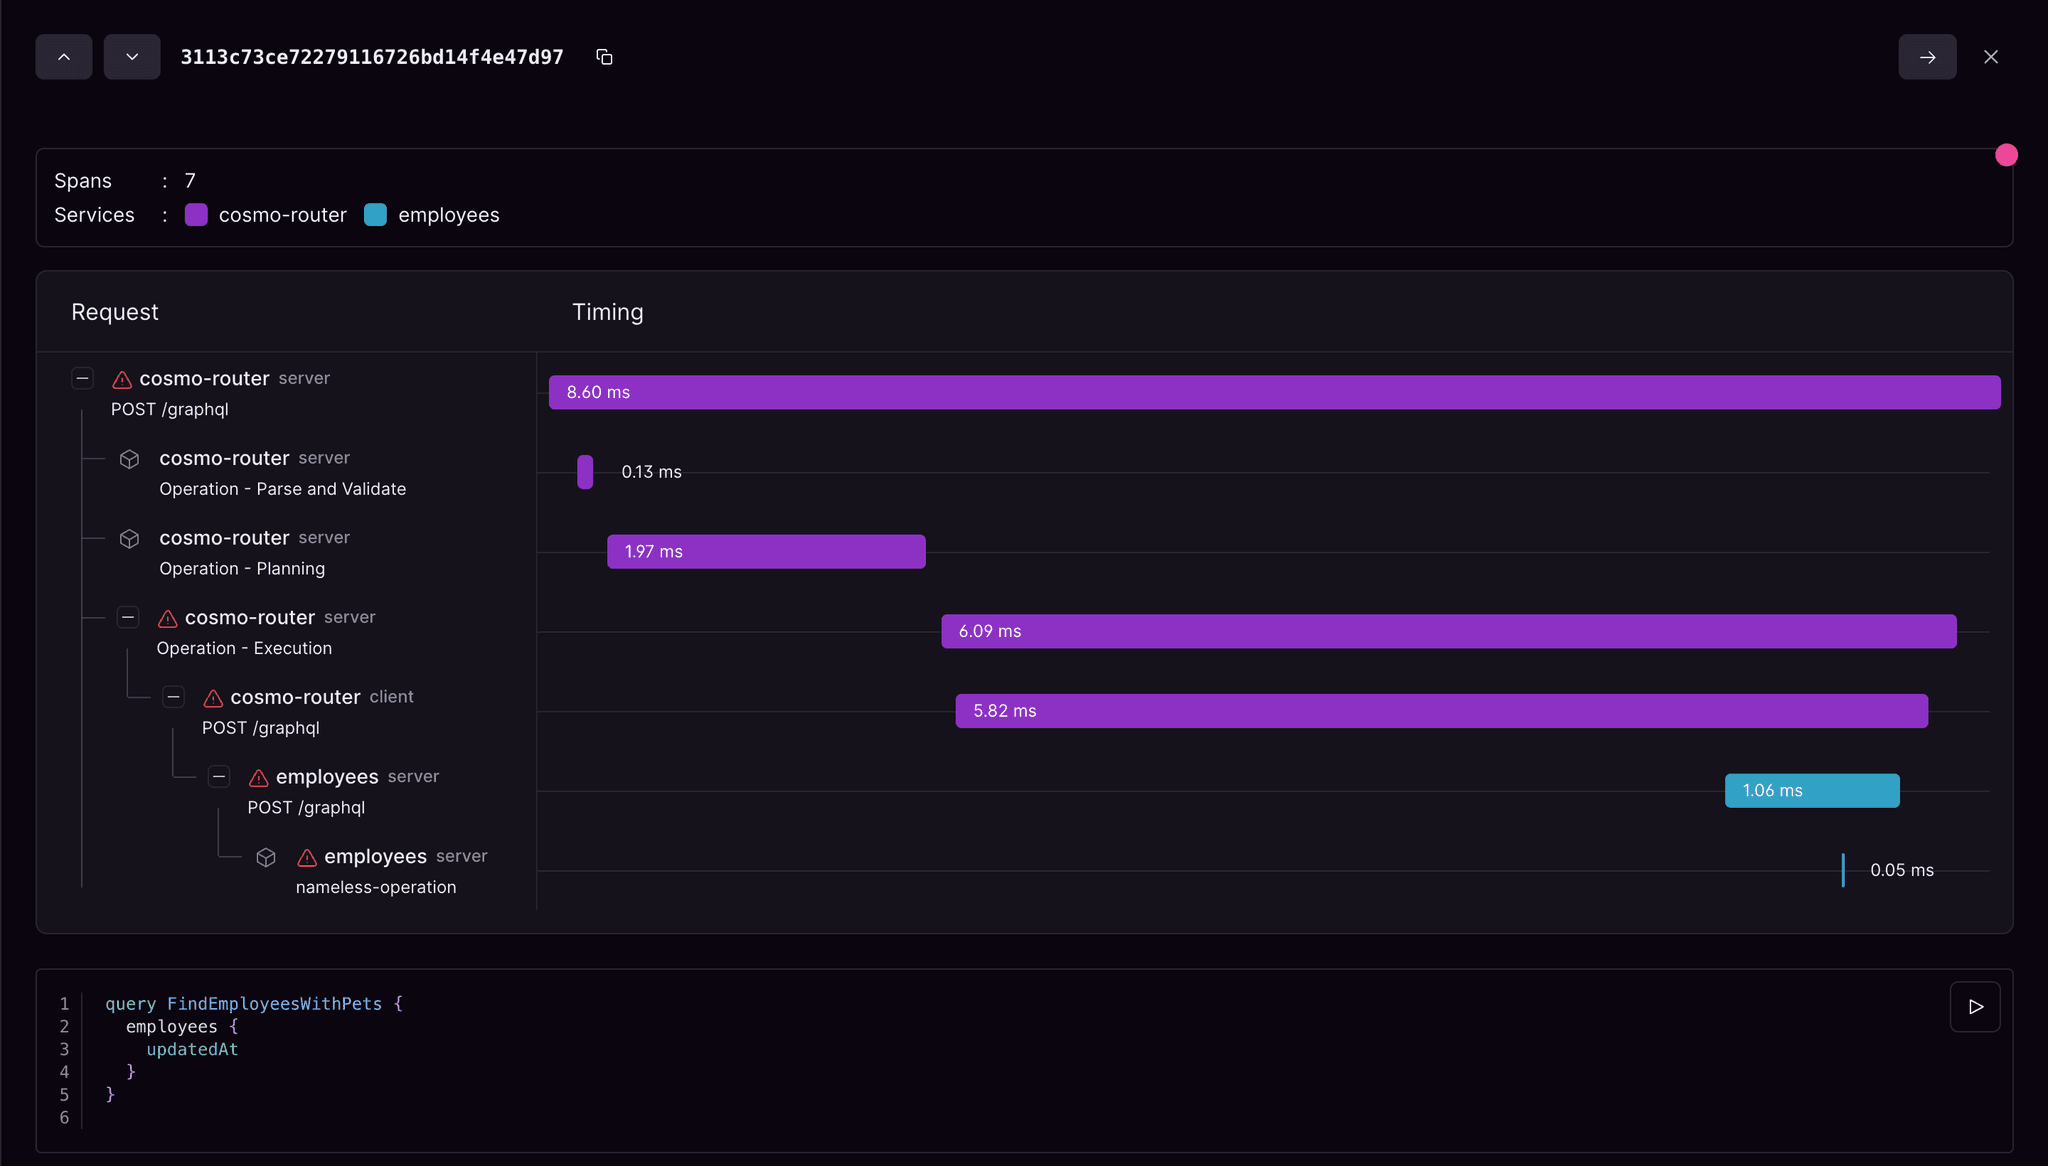
Task: Collapse the Operation - Execution span
Action: coord(128,617)
